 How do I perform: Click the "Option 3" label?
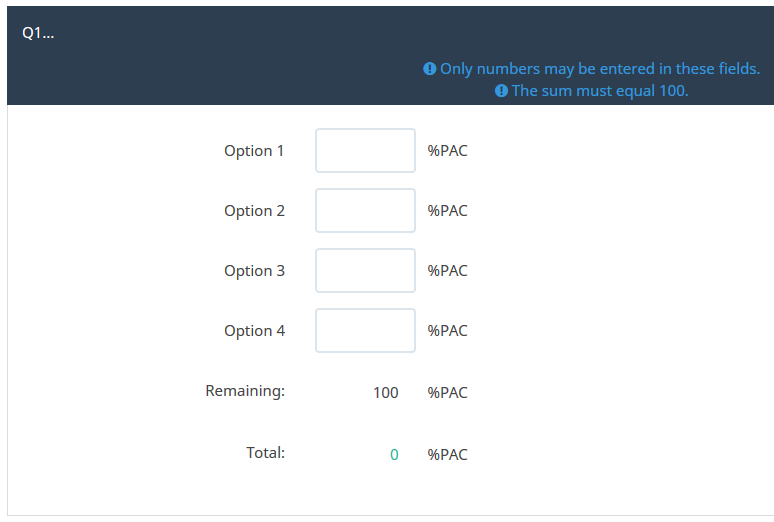[254, 271]
